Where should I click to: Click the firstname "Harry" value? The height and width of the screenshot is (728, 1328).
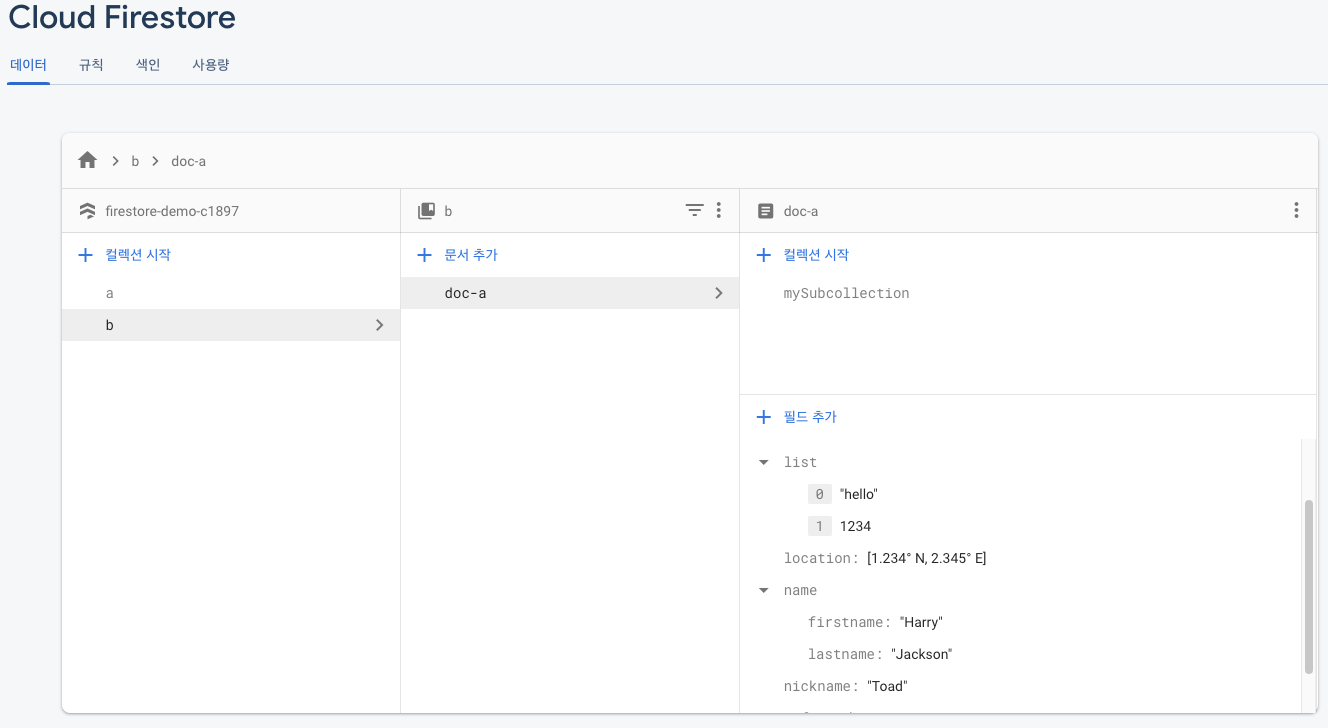[921, 622]
